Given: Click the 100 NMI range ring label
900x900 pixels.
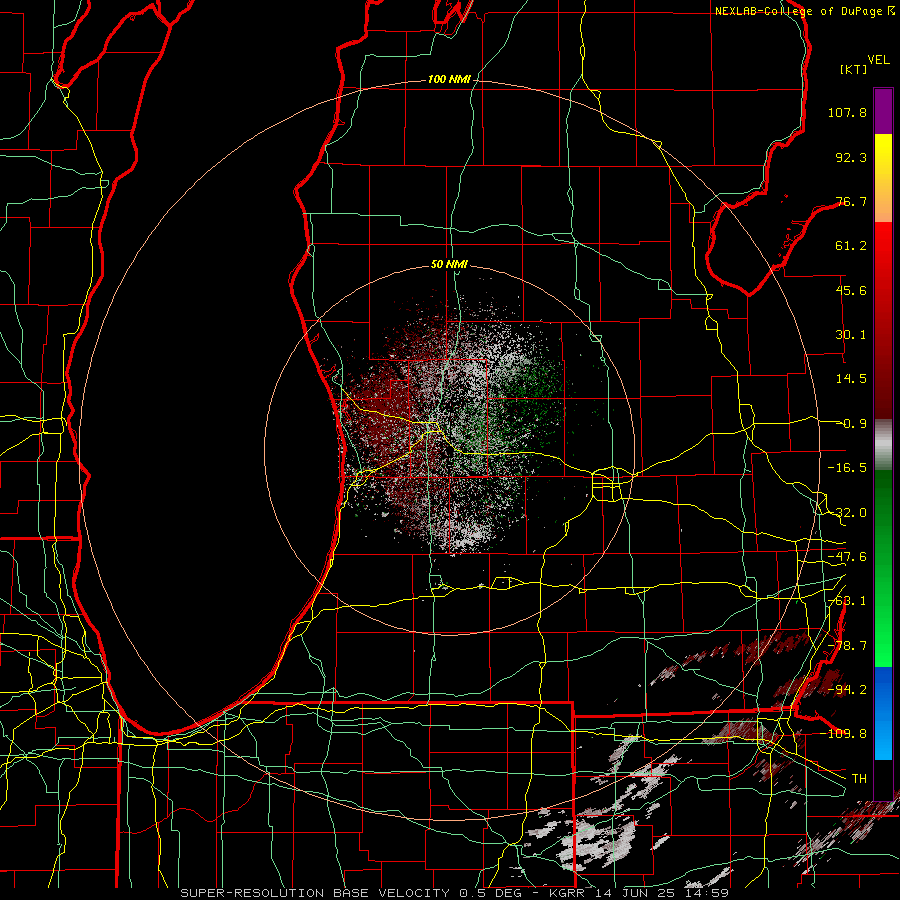Looking at the screenshot, I should pyautogui.click(x=449, y=79).
